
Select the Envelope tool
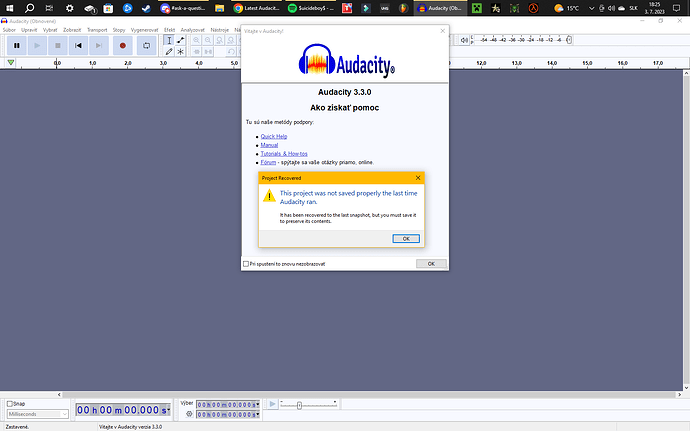180,40
